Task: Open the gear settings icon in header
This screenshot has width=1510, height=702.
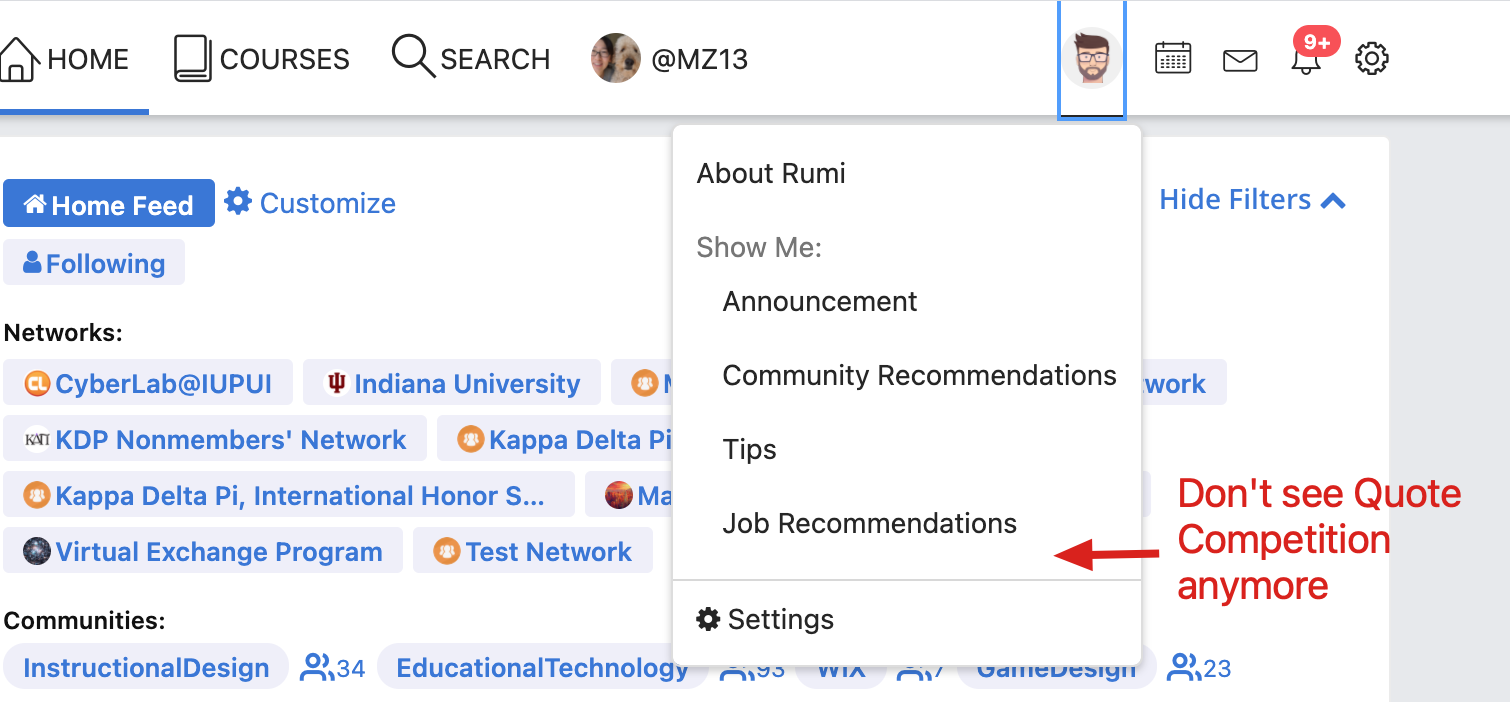Action: 1372,58
